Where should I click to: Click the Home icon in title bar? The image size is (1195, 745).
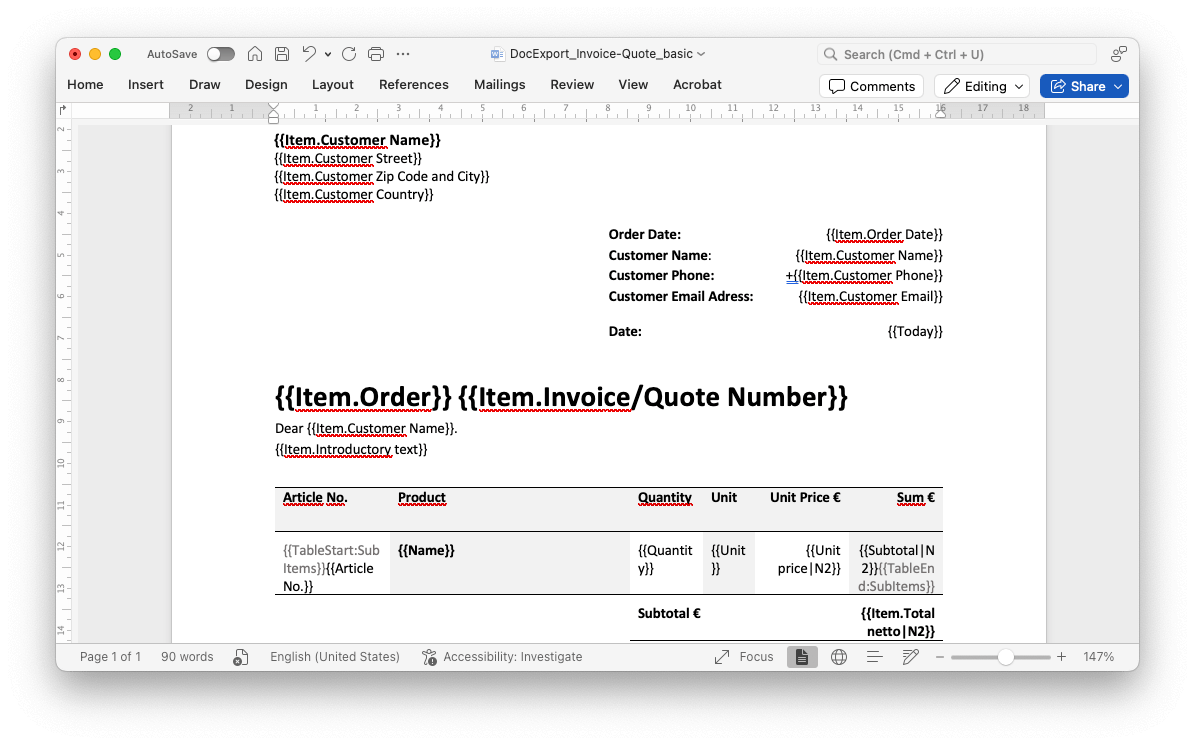coord(255,54)
